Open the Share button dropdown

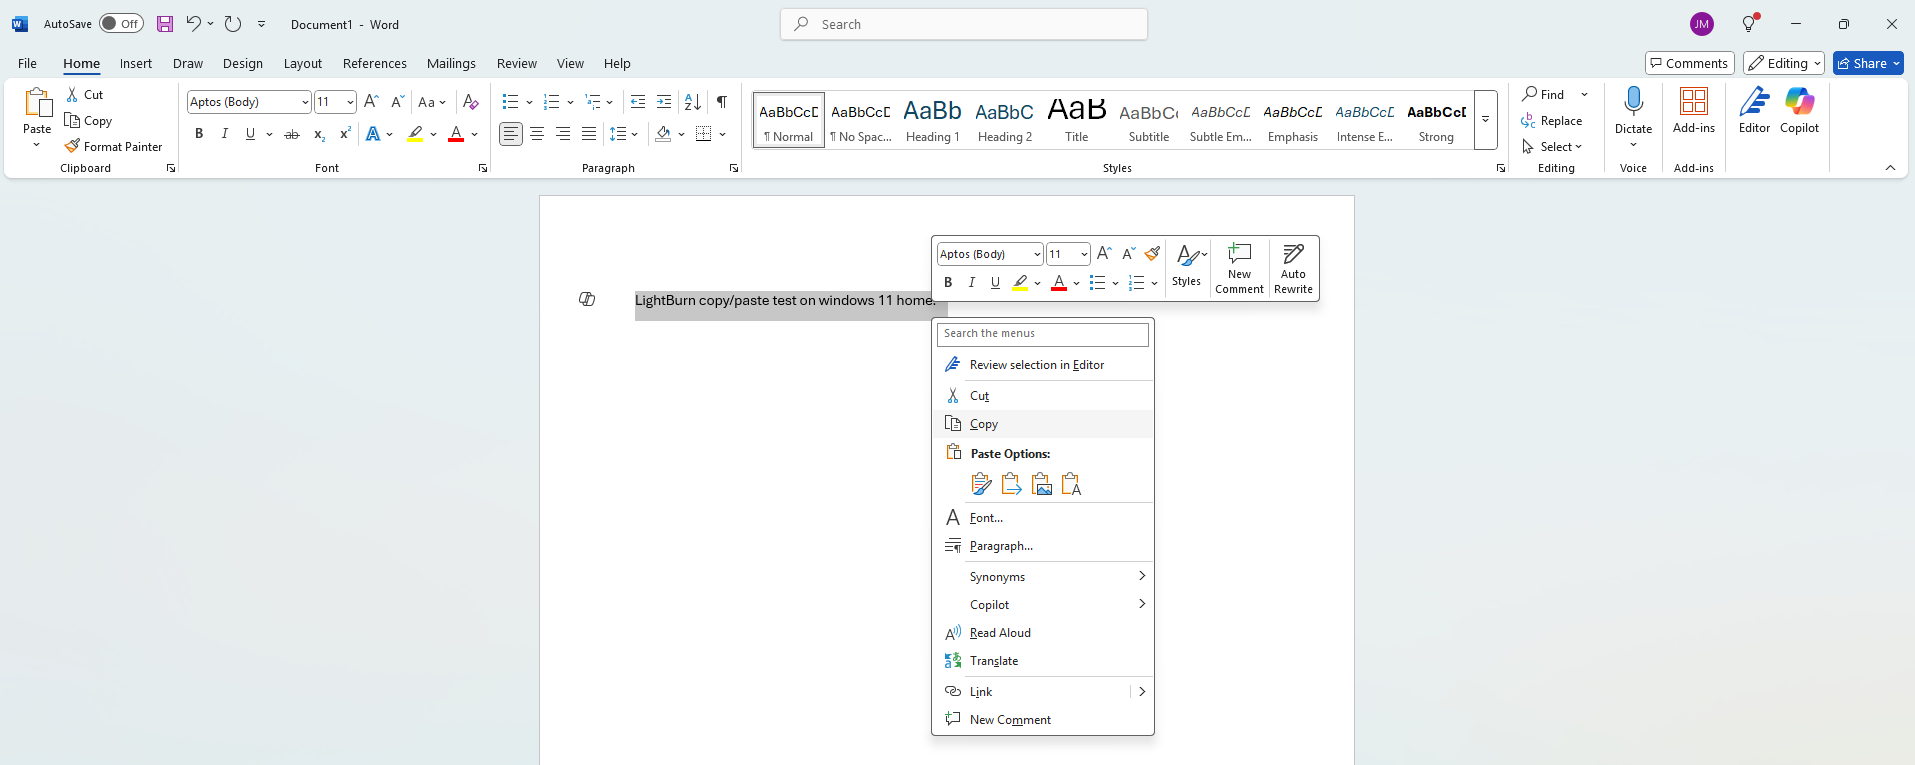pyautogui.click(x=1896, y=63)
